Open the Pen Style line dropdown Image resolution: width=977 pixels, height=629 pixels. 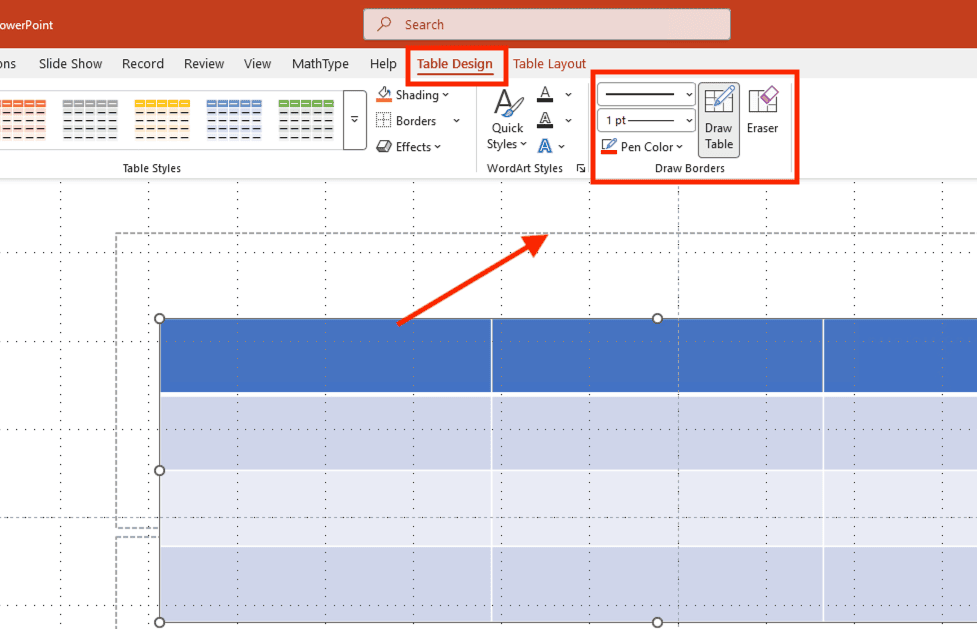(x=646, y=94)
